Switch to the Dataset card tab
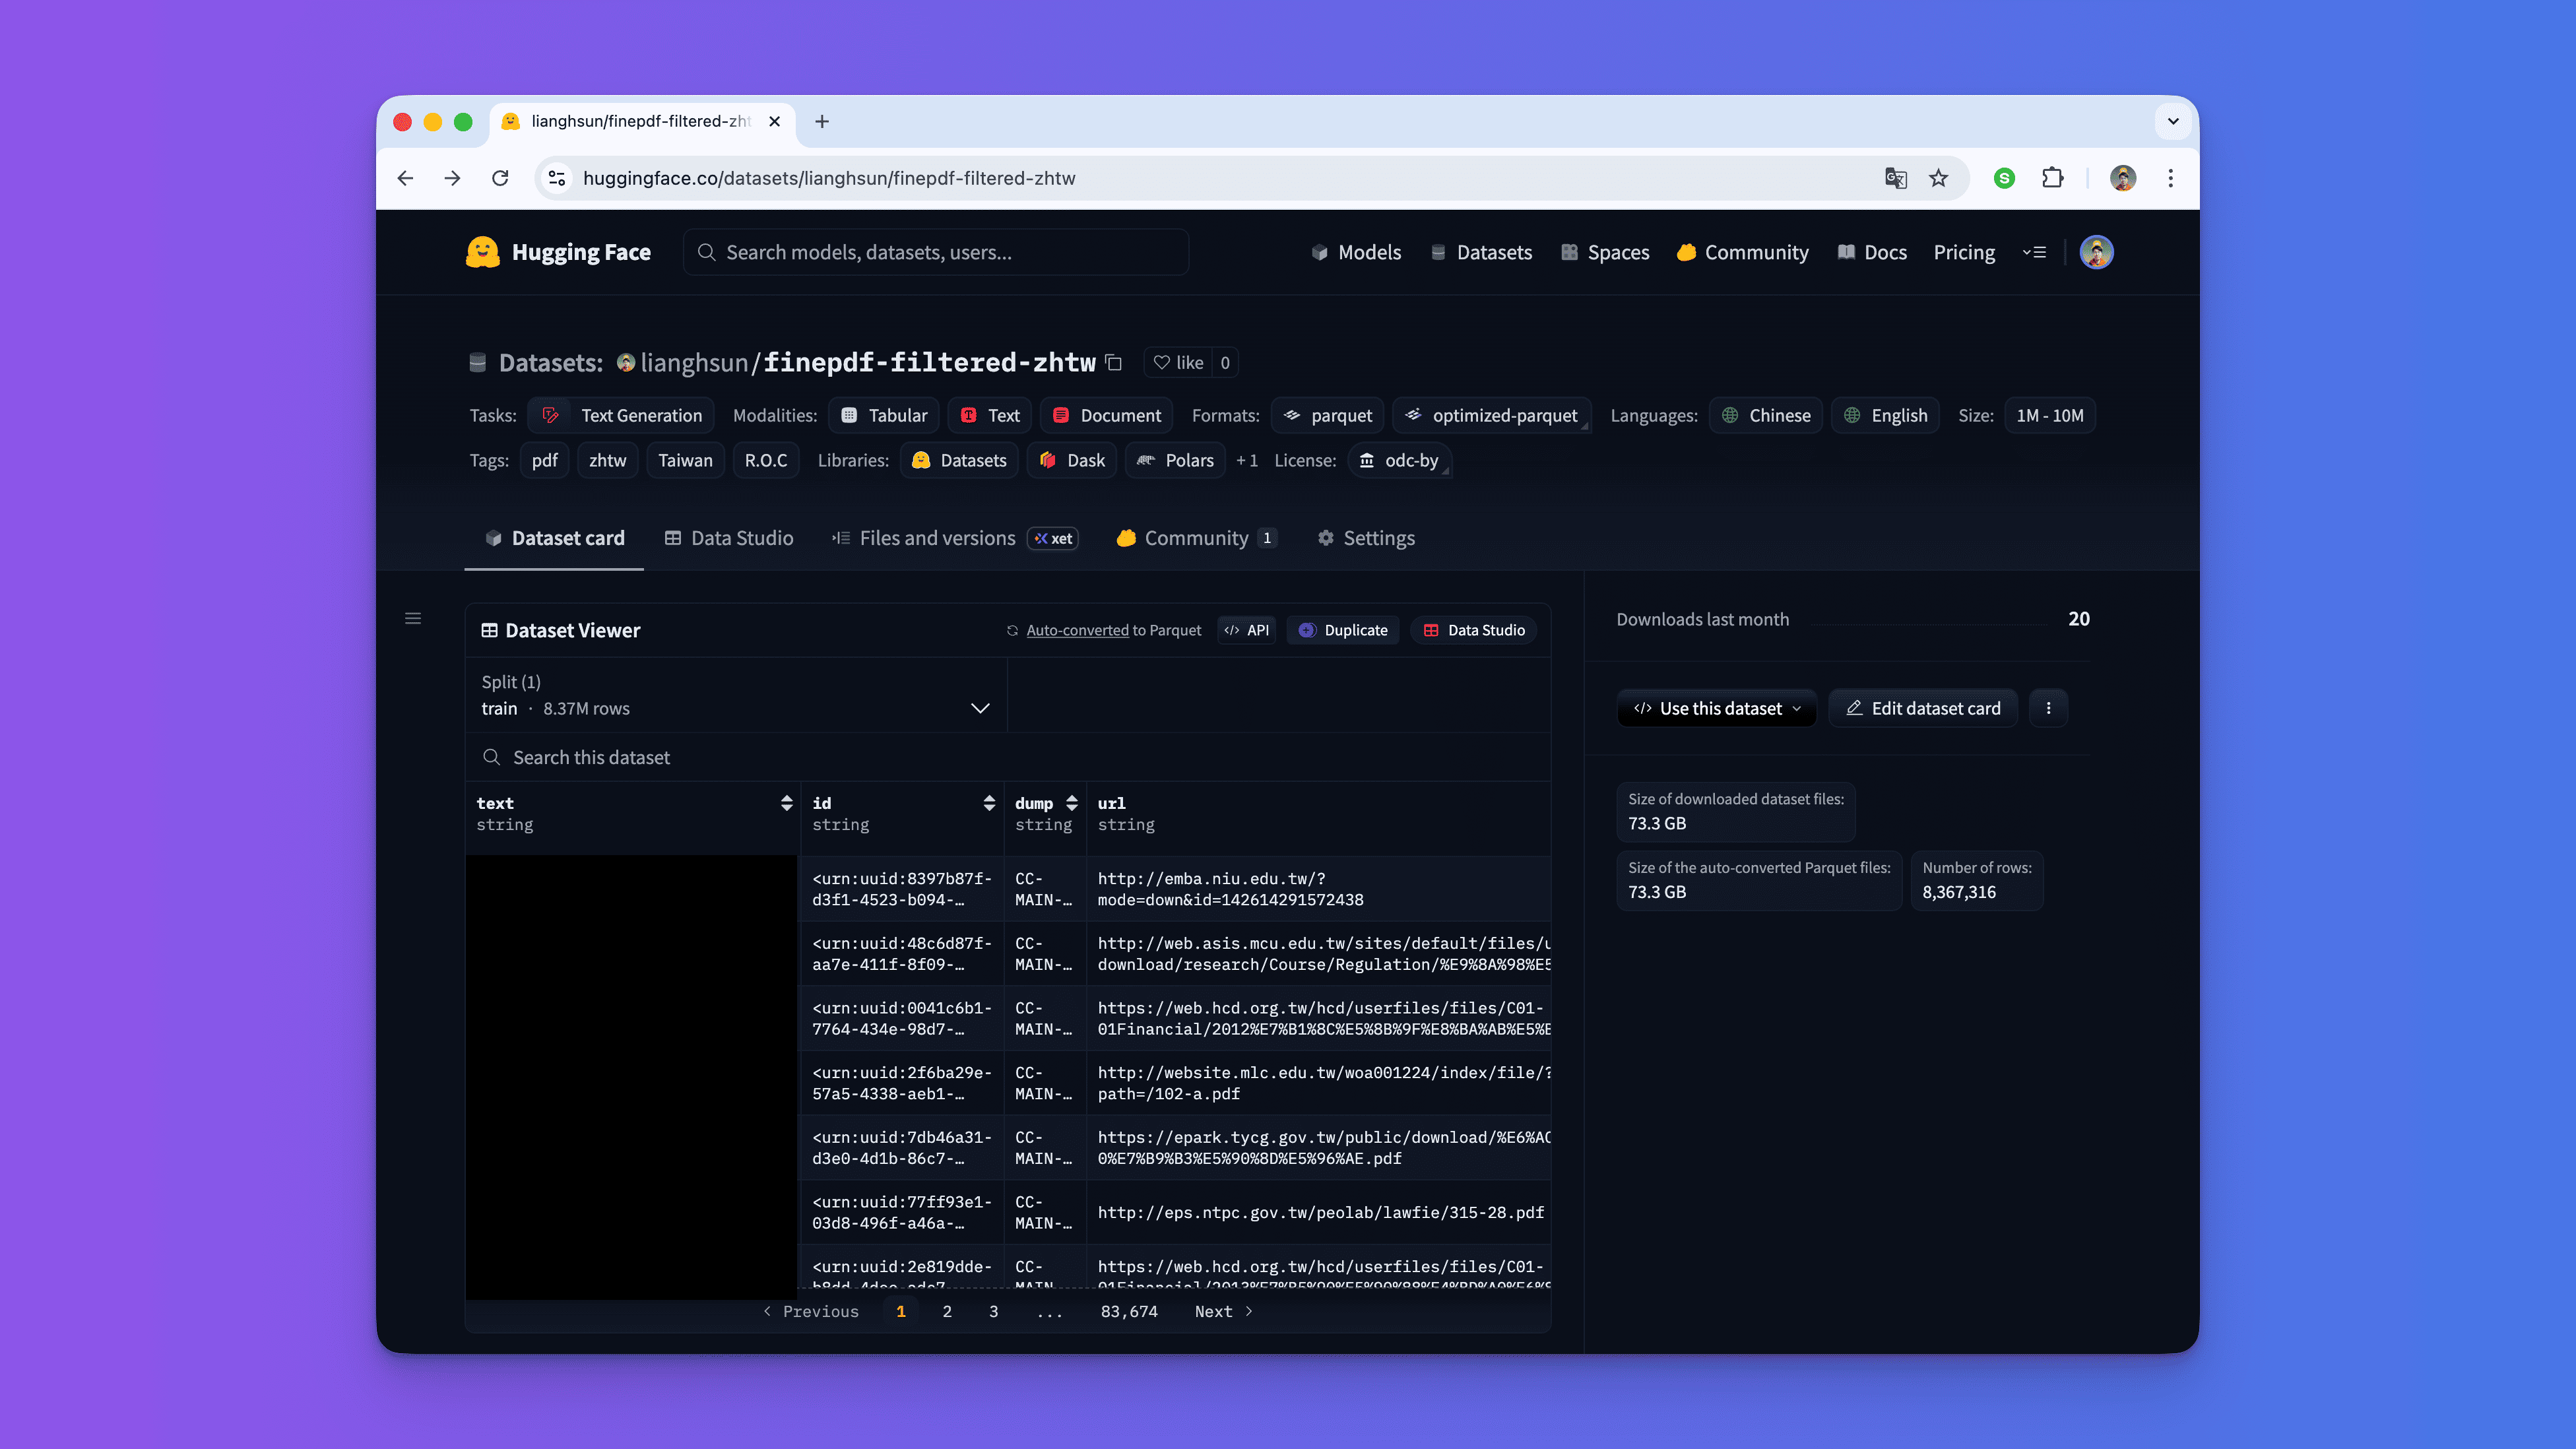The width and height of the screenshot is (2576, 1449). point(554,538)
